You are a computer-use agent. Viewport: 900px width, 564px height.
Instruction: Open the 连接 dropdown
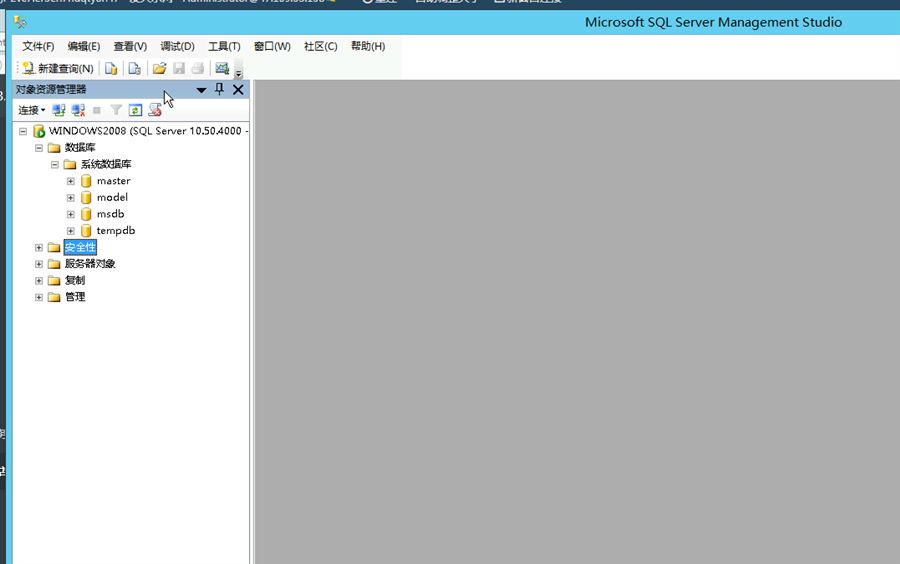(32, 110)
